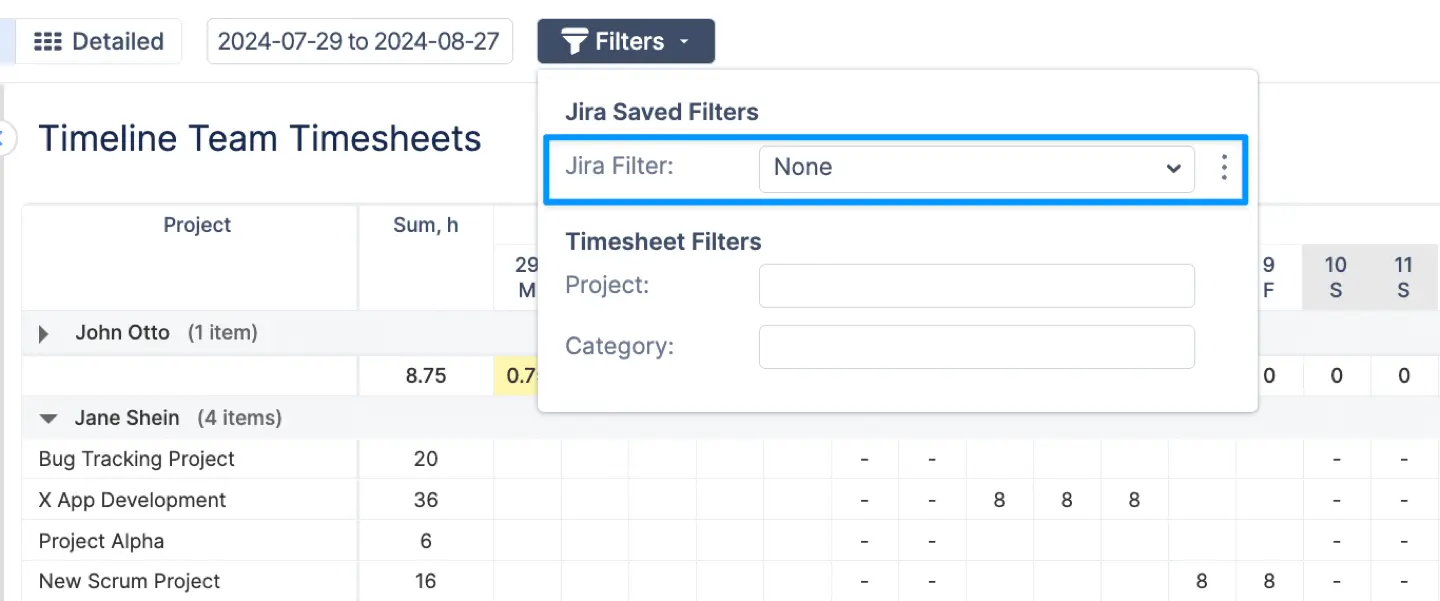Click the date range 2024-07-29 to 2024-08-27 field
1440x601 pixels.
point(359,42)
